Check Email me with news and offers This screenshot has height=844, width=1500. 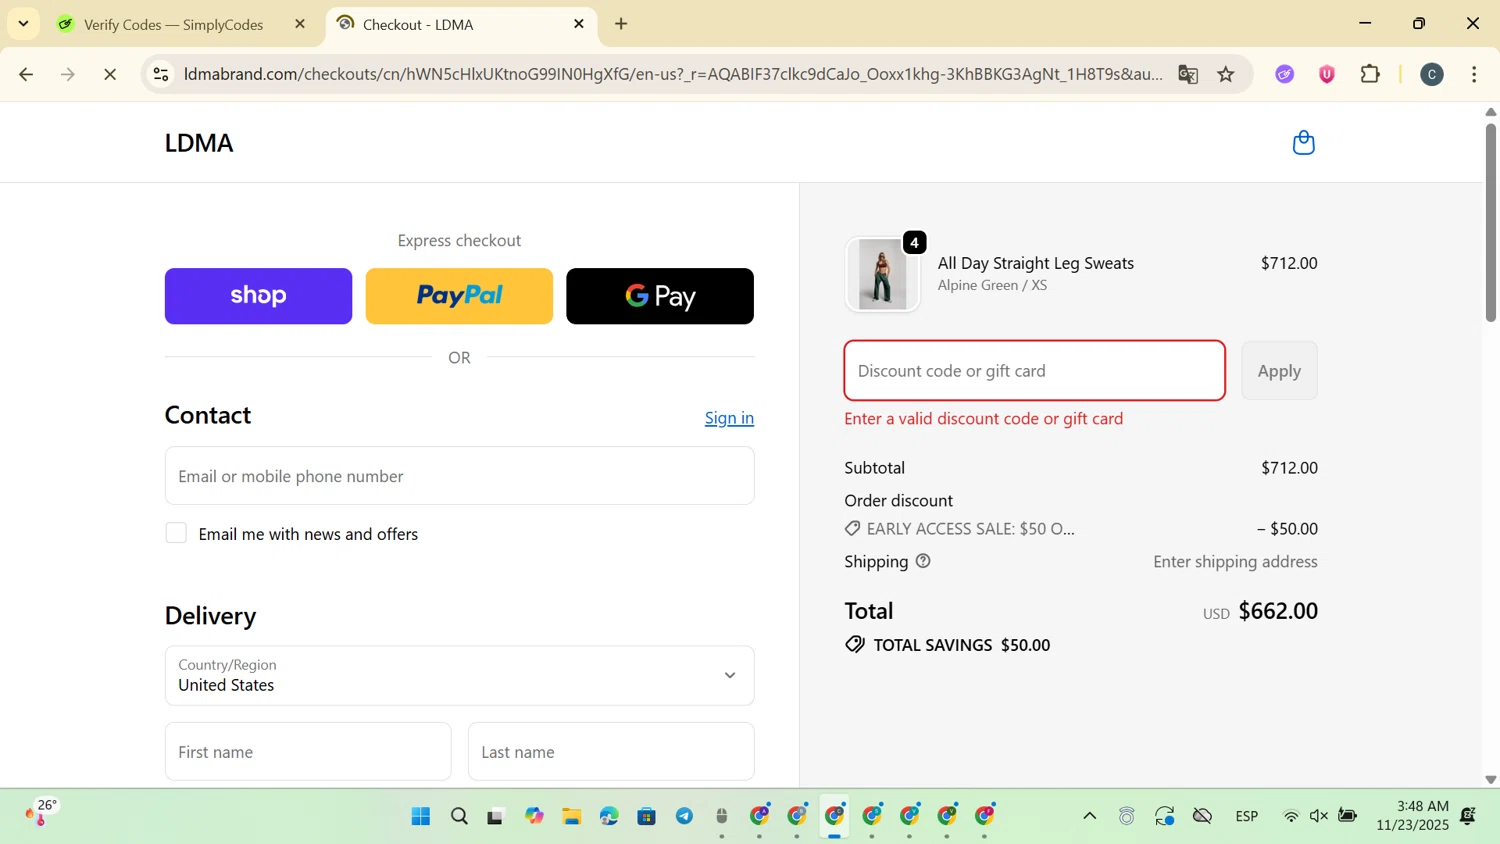pyautogui.click(x=176, y=533)
